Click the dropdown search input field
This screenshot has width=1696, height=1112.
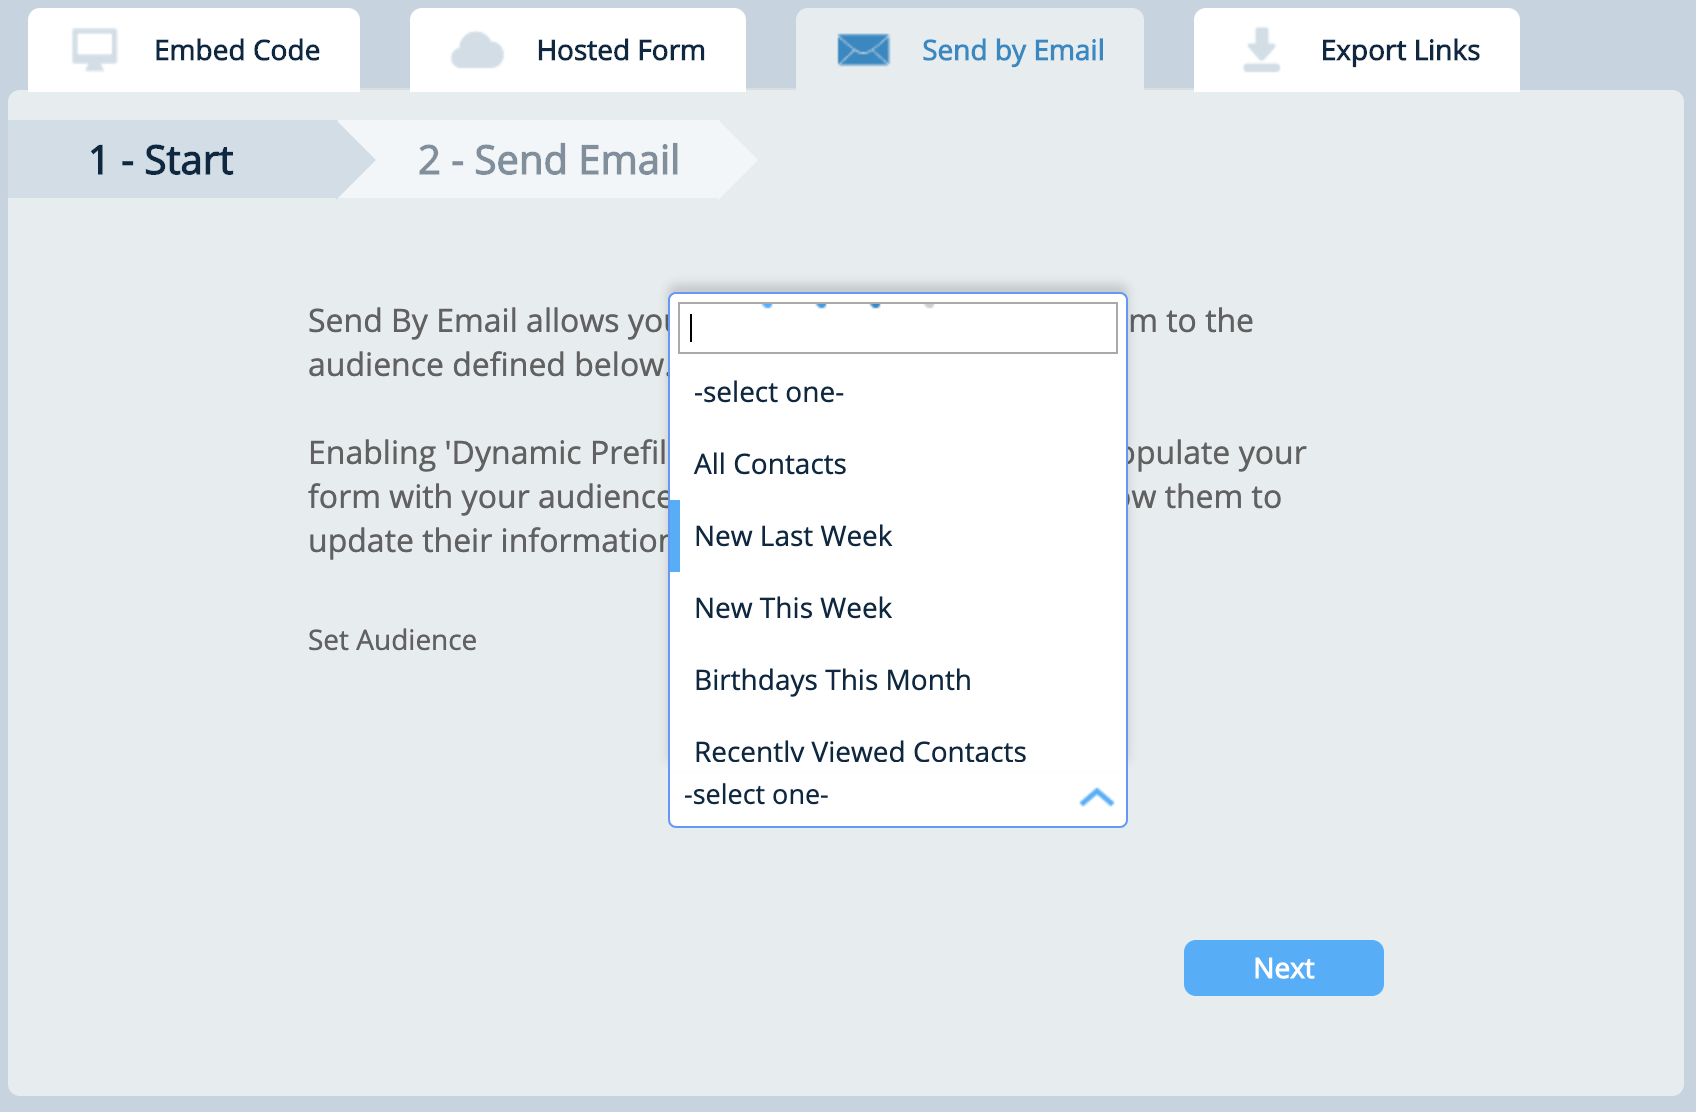click(897, 327)
